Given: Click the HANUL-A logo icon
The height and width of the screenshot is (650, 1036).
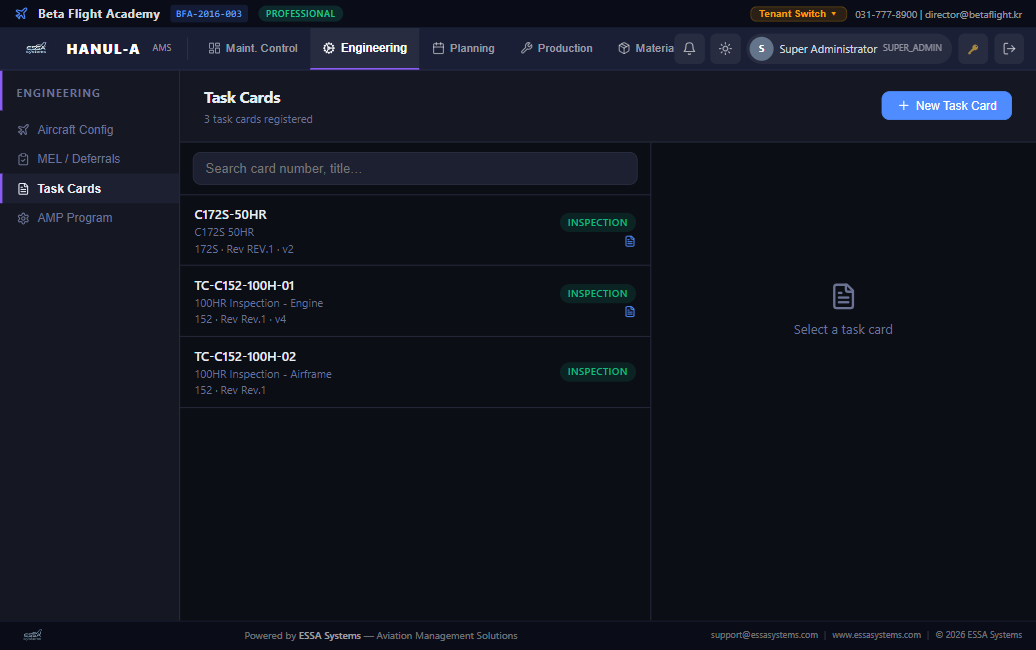Looking at the screenshot, I should [x=36, y=48].
